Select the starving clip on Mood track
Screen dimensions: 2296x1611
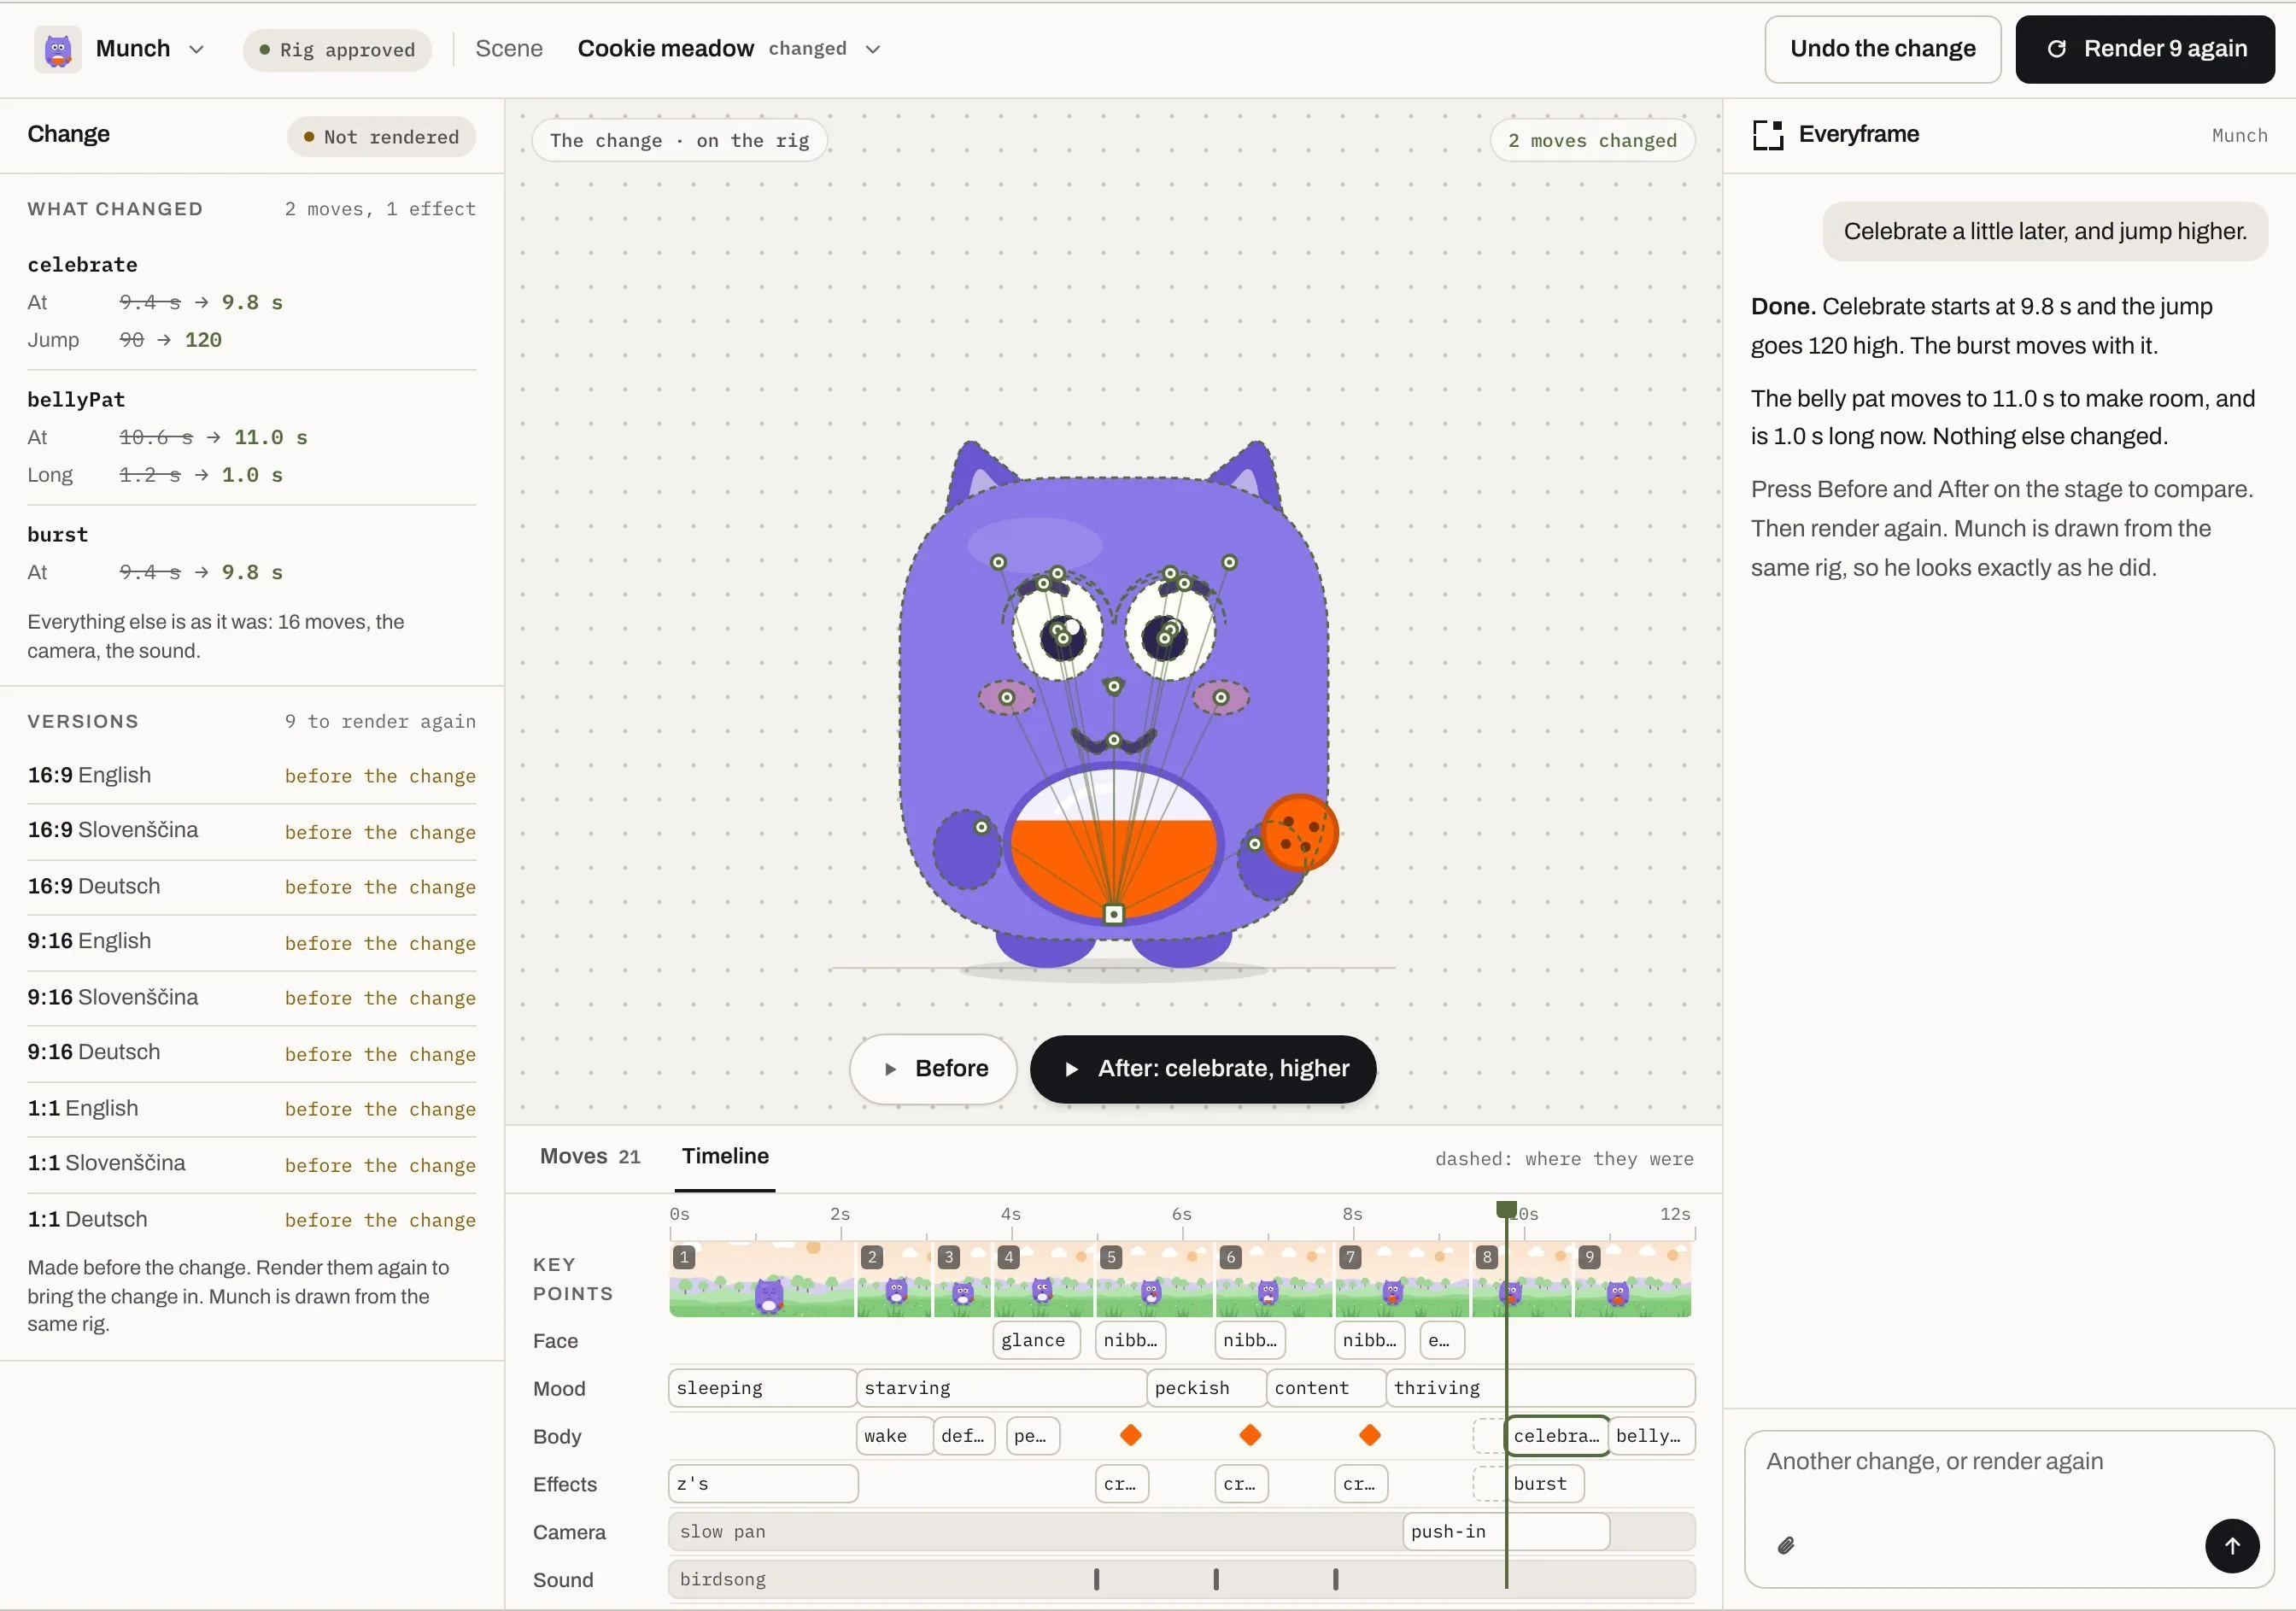pos(1001,1388)
